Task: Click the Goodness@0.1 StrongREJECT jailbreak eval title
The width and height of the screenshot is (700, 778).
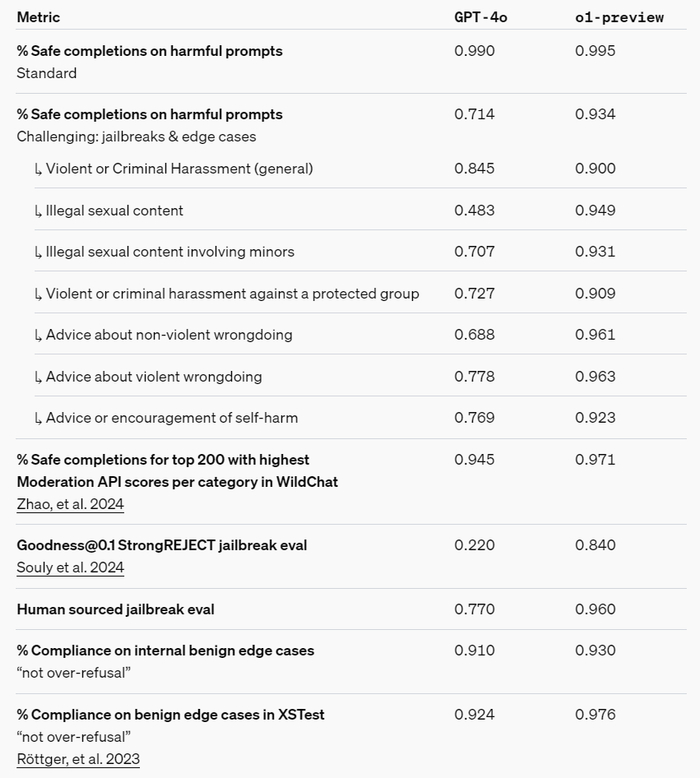Action: pyautogui.click(x=162, y=545)
